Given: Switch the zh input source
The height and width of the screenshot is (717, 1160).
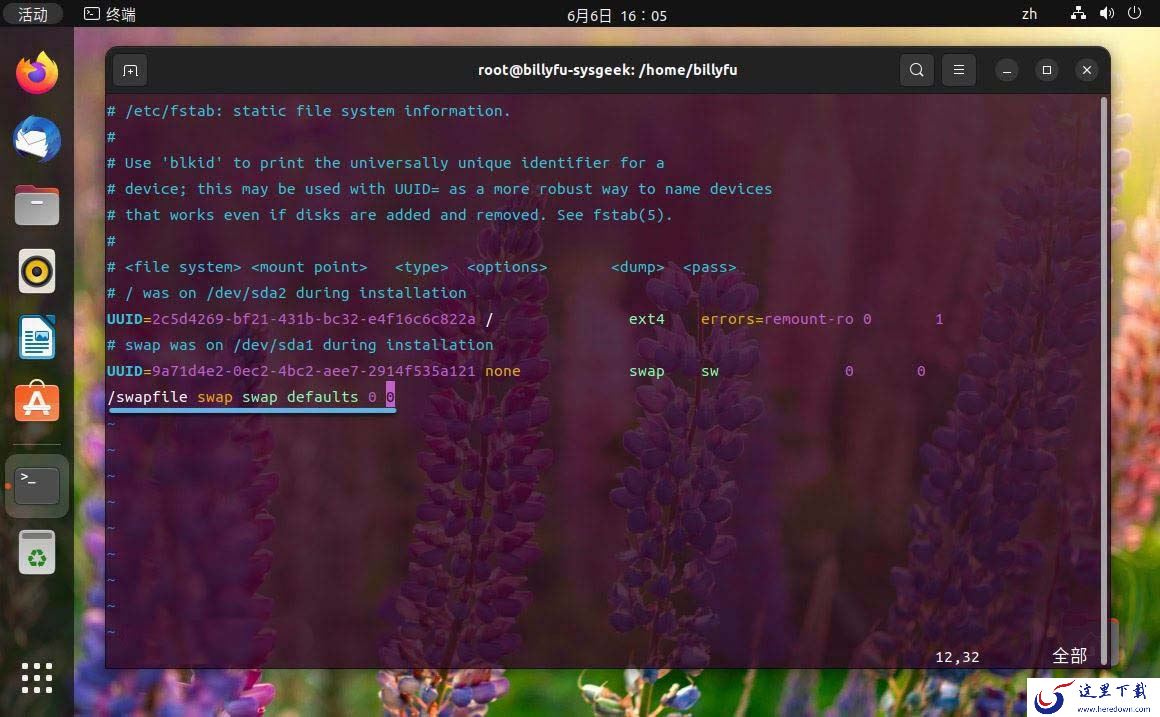Looking at the screenshot, I should tap(1029, 14).
